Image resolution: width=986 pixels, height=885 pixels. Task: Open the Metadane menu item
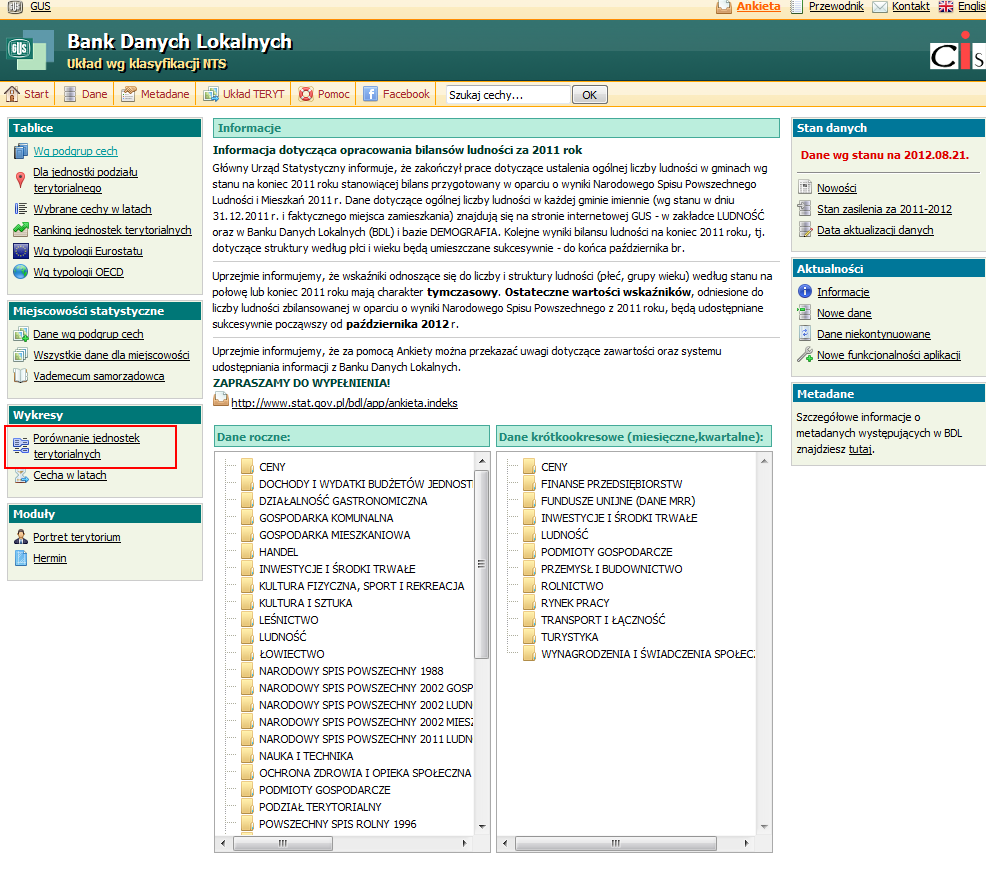156,94
